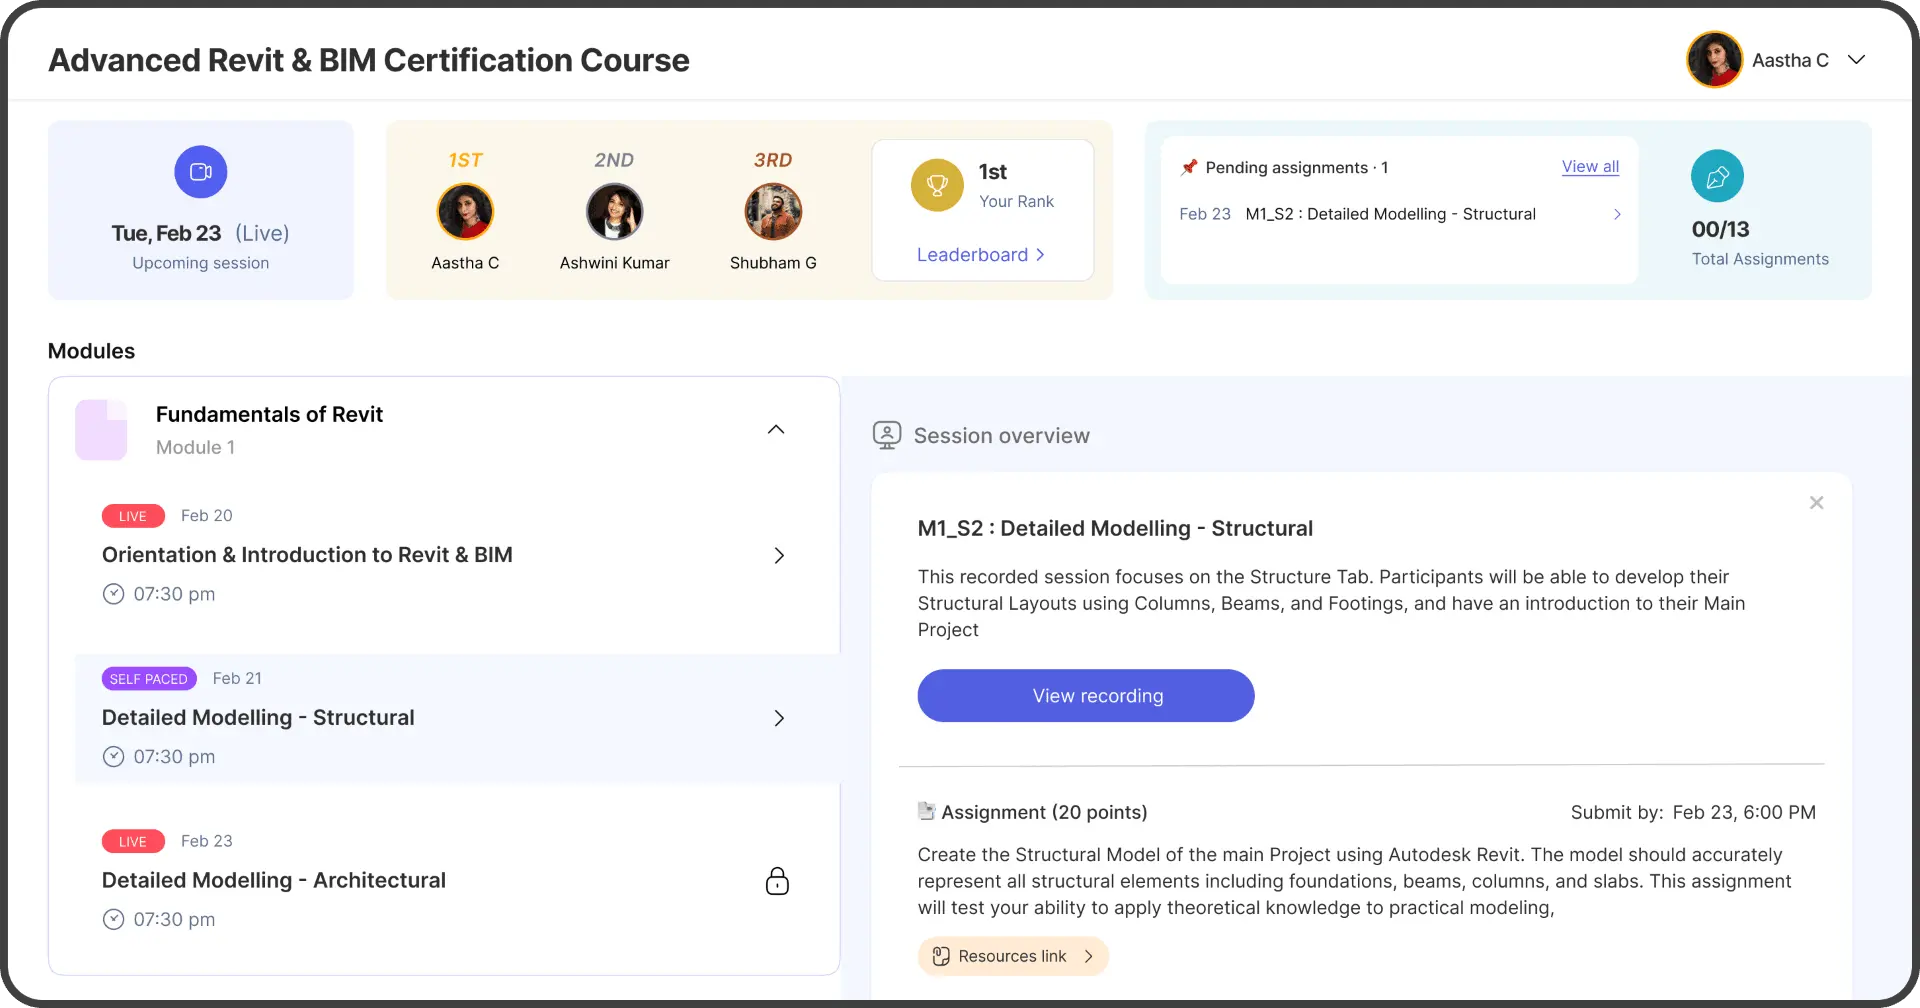Viewport: 1920px width, 1008px height.
Task: Click the Leaderboard arrow chevron
Action: (1040, 255)
